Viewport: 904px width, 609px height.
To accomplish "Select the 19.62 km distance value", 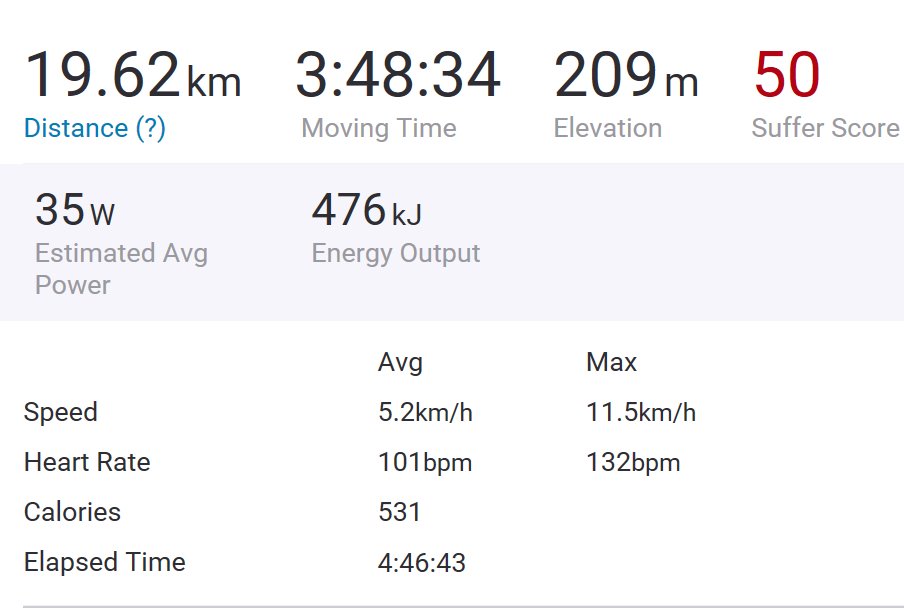I will coord(133,75).
